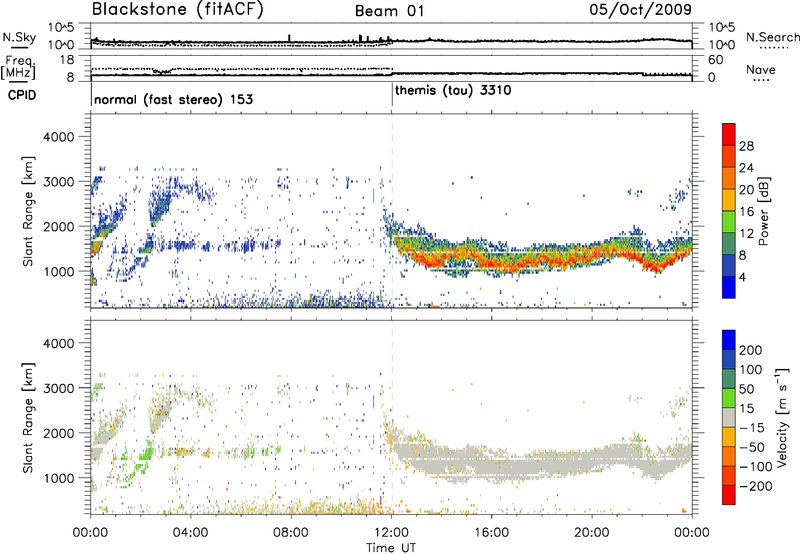Image resolution: width=800 pixels, height=554 pixels.
Task: Click the blue 4–8 dB Power colorbar segment
Action: tap(729, 266)
